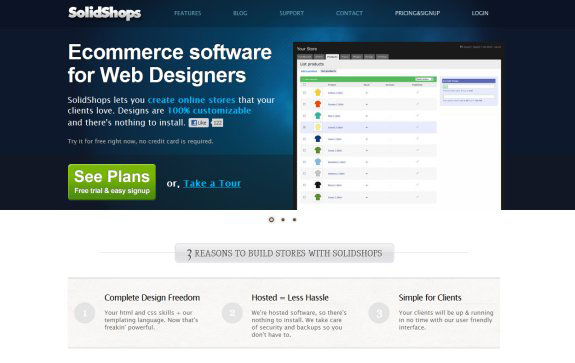The image size is (575, 363).
Task: Click the orange t-shirt product icon
Action: coord(318,104)
